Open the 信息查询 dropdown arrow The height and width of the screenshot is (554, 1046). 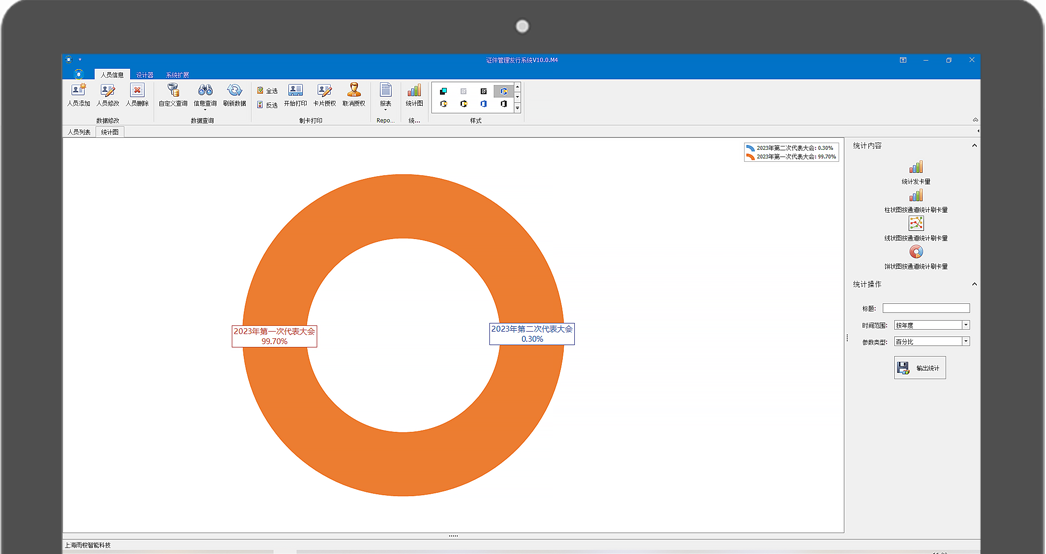[x=205, y=109]
